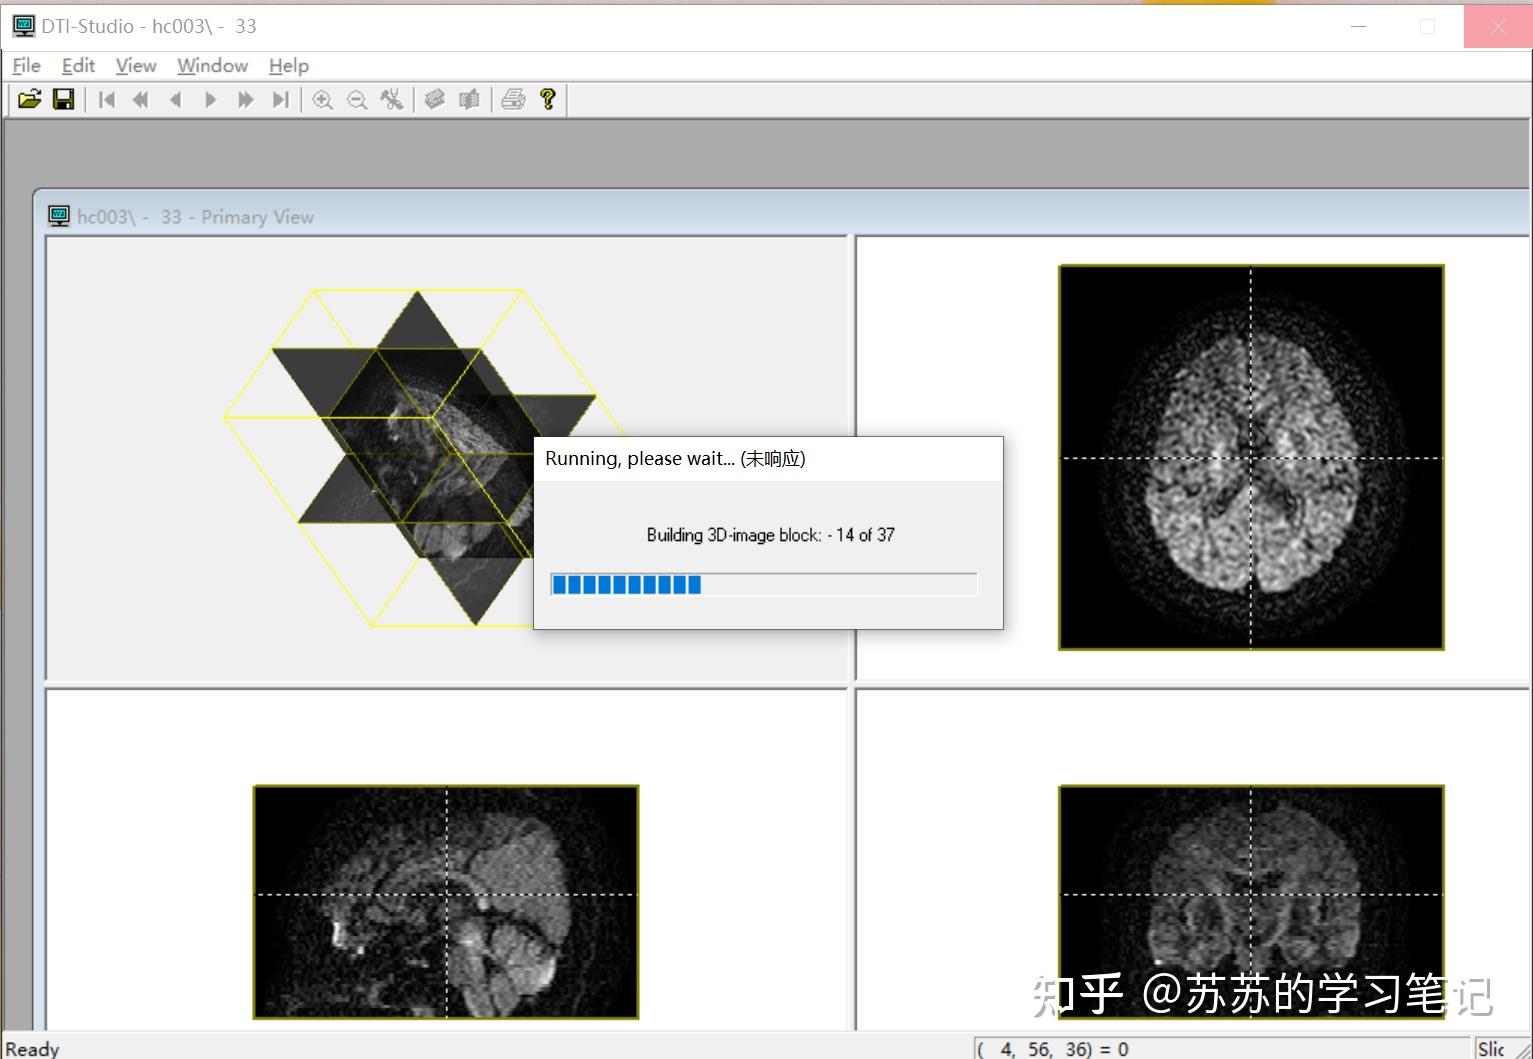The image size is (1533, 1059).
Task: Open an image file
Action: [29, 99]
